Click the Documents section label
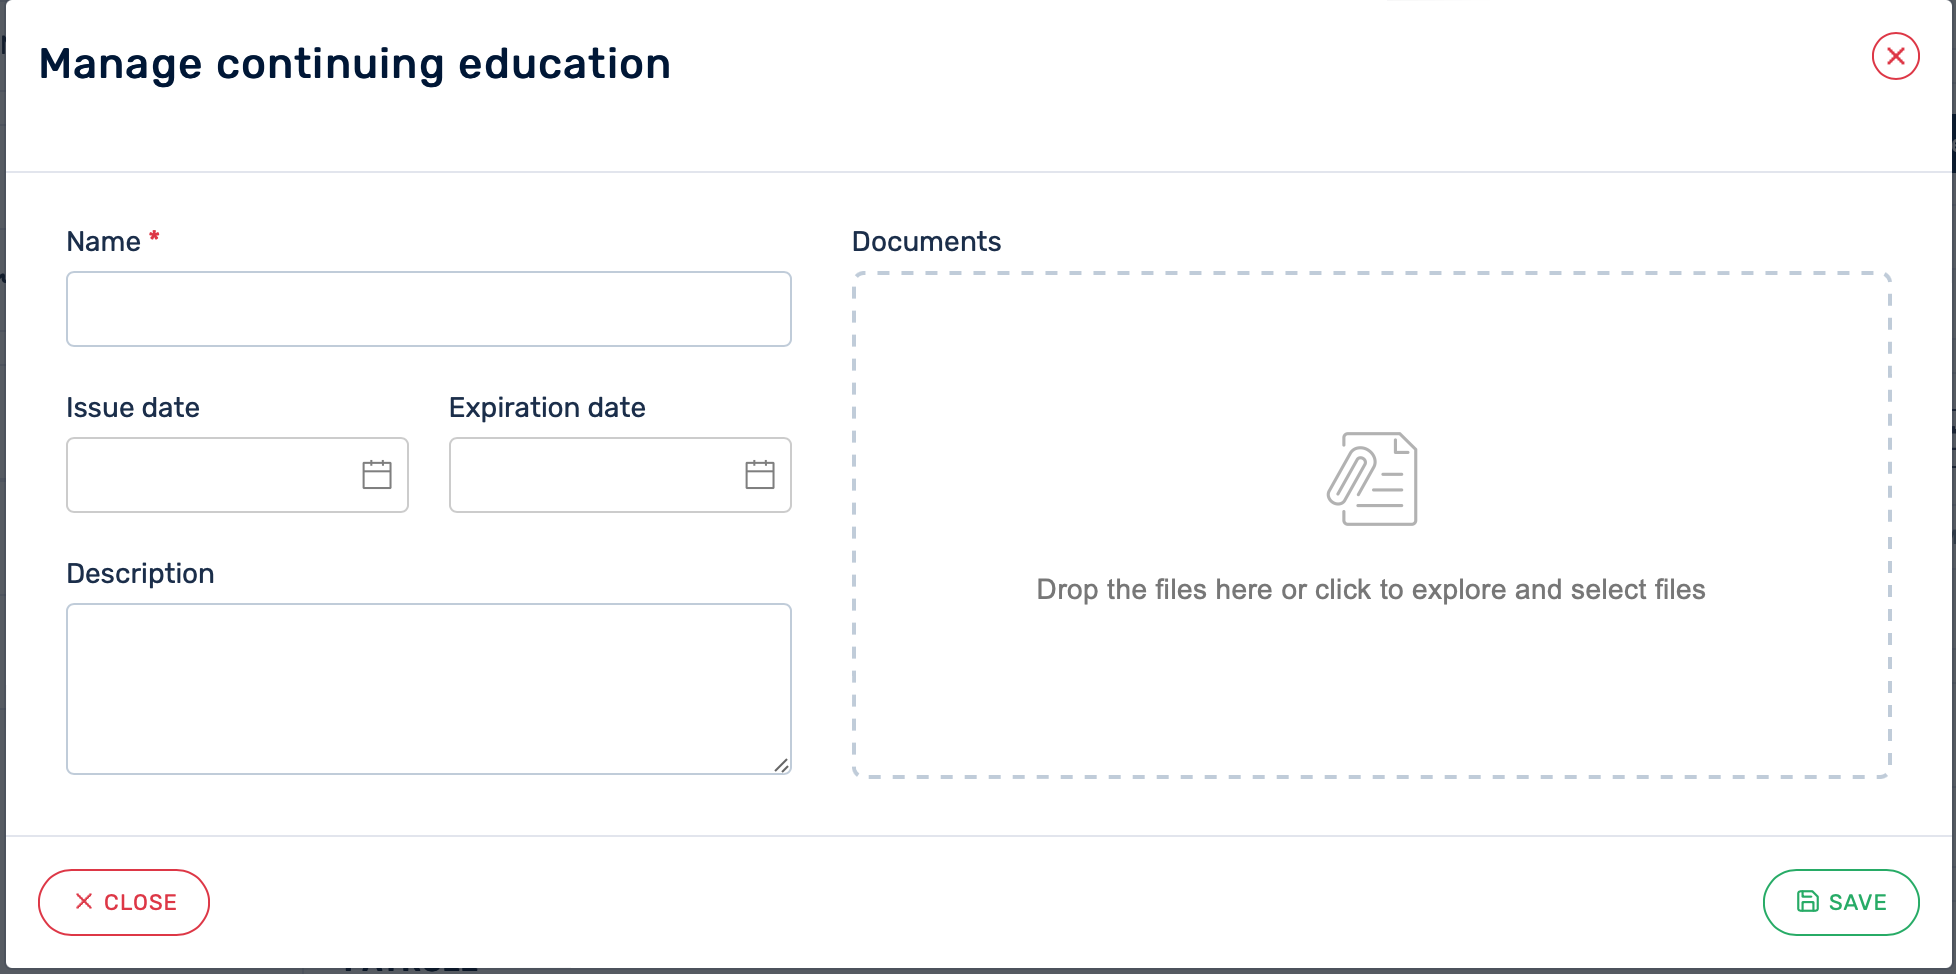This screenshot has width=1956, height=974. pos(926,242)
